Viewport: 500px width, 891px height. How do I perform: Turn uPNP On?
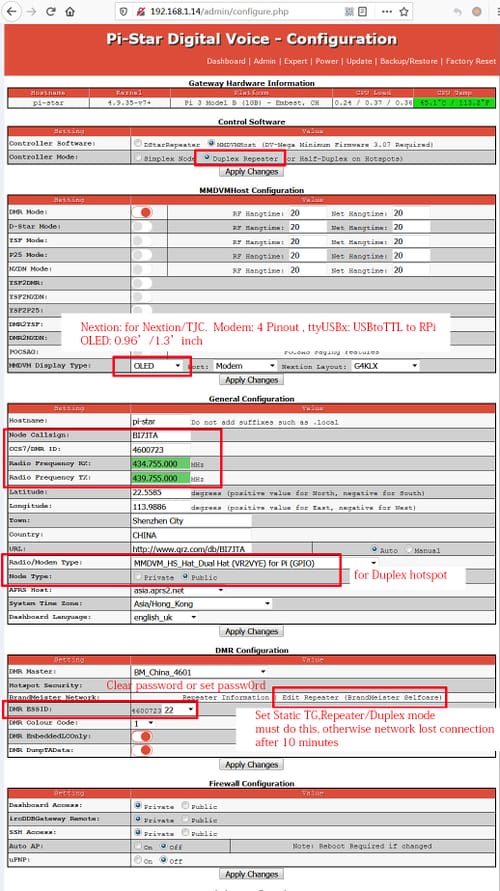click(138, 860)
